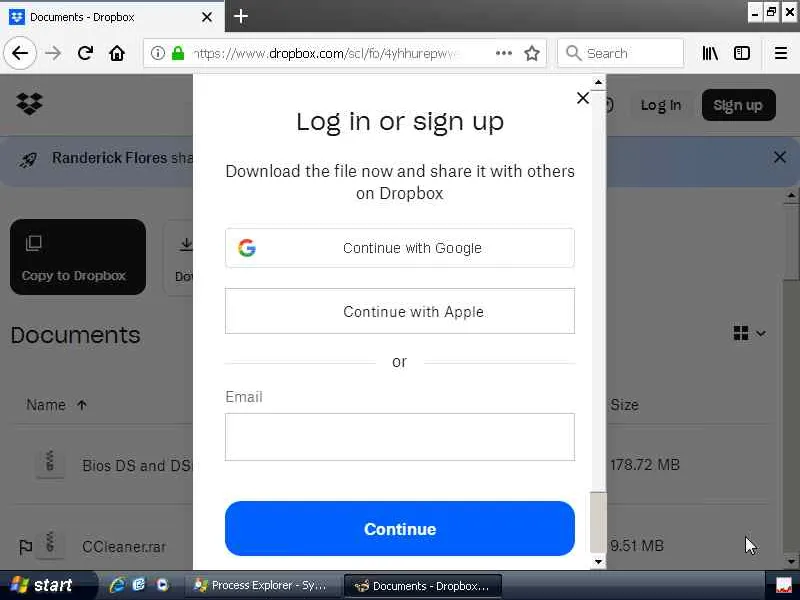Click the blue Continue button
The image size is (800, 600).
(399, 529)
